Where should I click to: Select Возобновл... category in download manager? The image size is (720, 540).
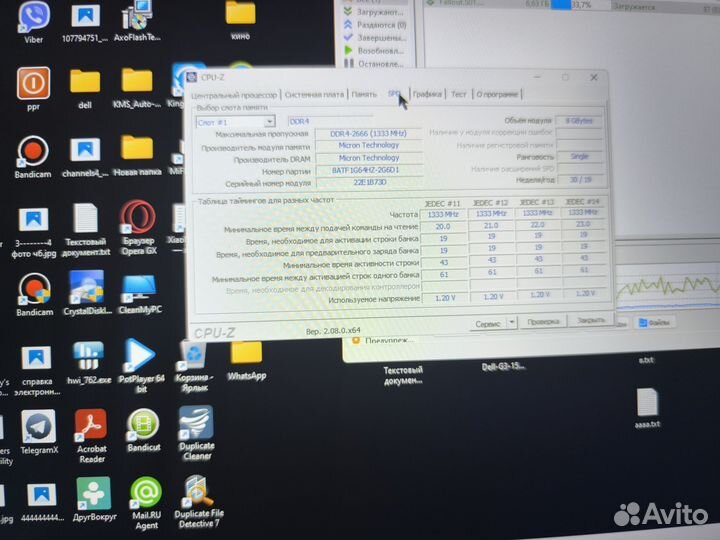point(375,50)
